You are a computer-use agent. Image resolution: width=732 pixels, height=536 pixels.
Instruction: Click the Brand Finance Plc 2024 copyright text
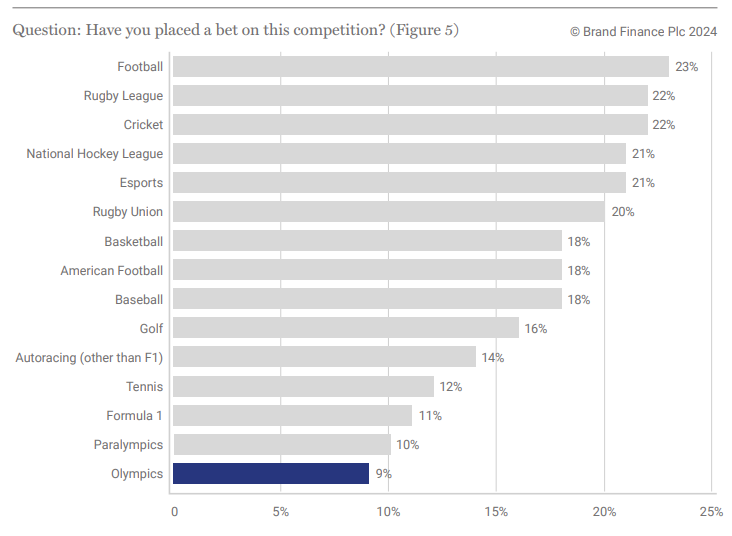(x=643, y=31)
